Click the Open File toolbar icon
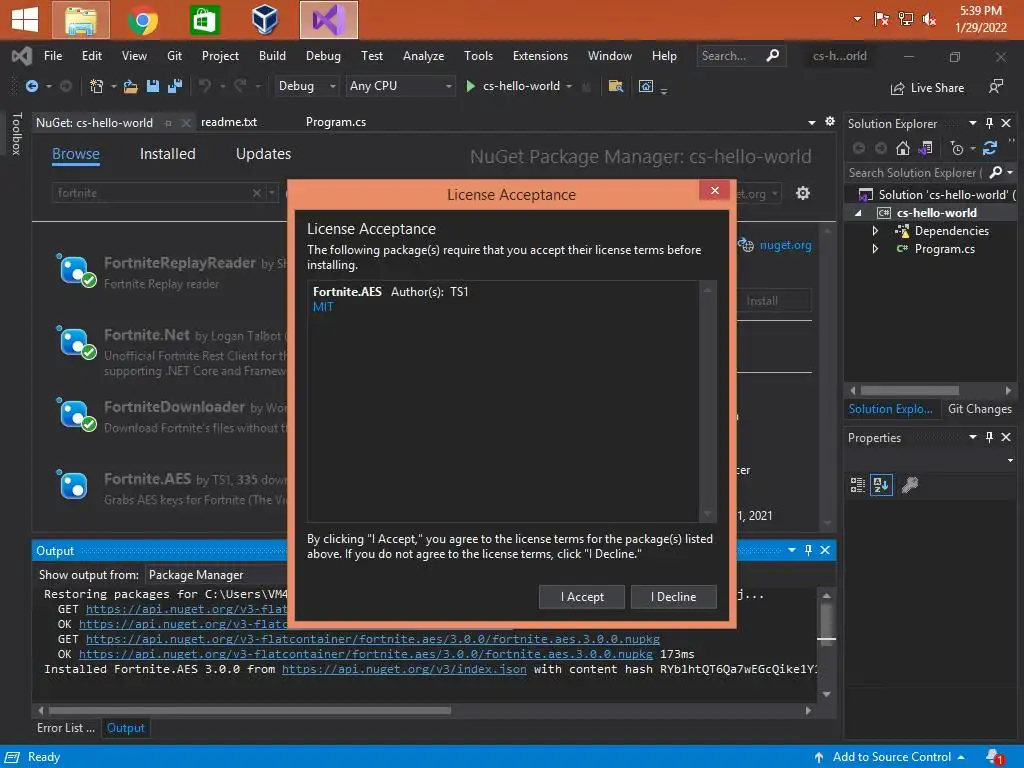Image resolution: width=1024 pixels, height=768 pixels. [x=131, y=86]
